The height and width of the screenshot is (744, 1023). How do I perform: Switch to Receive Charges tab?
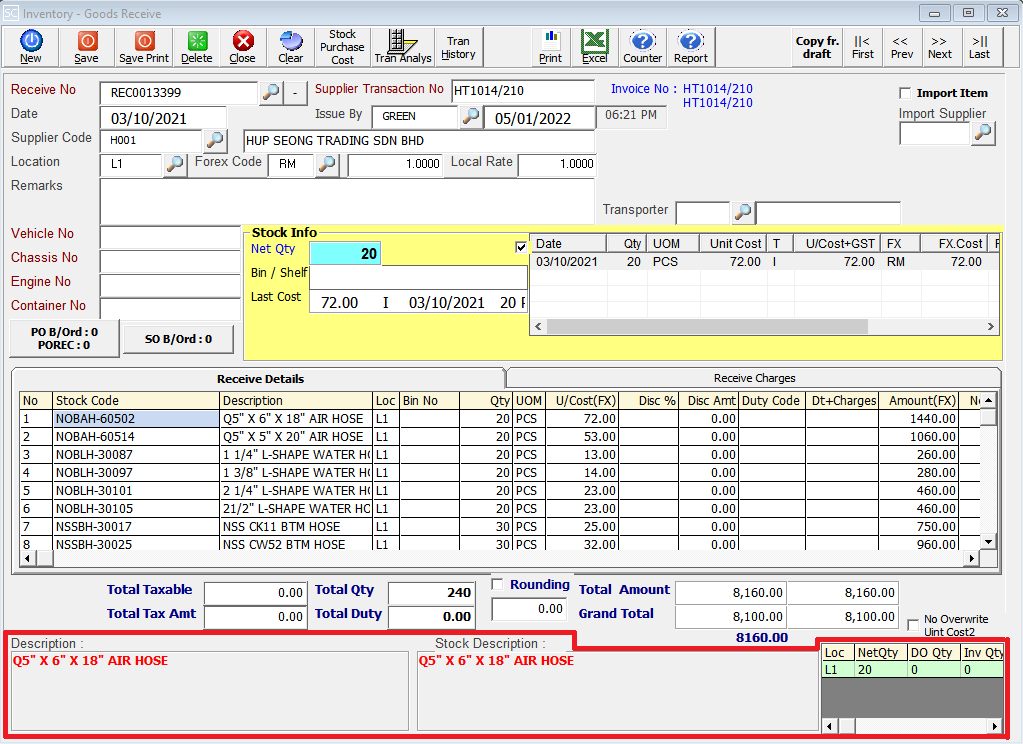point(754,378)
